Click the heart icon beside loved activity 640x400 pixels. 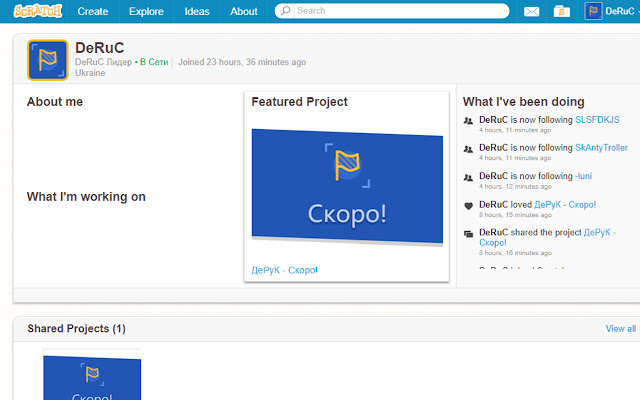pos(469,206)
